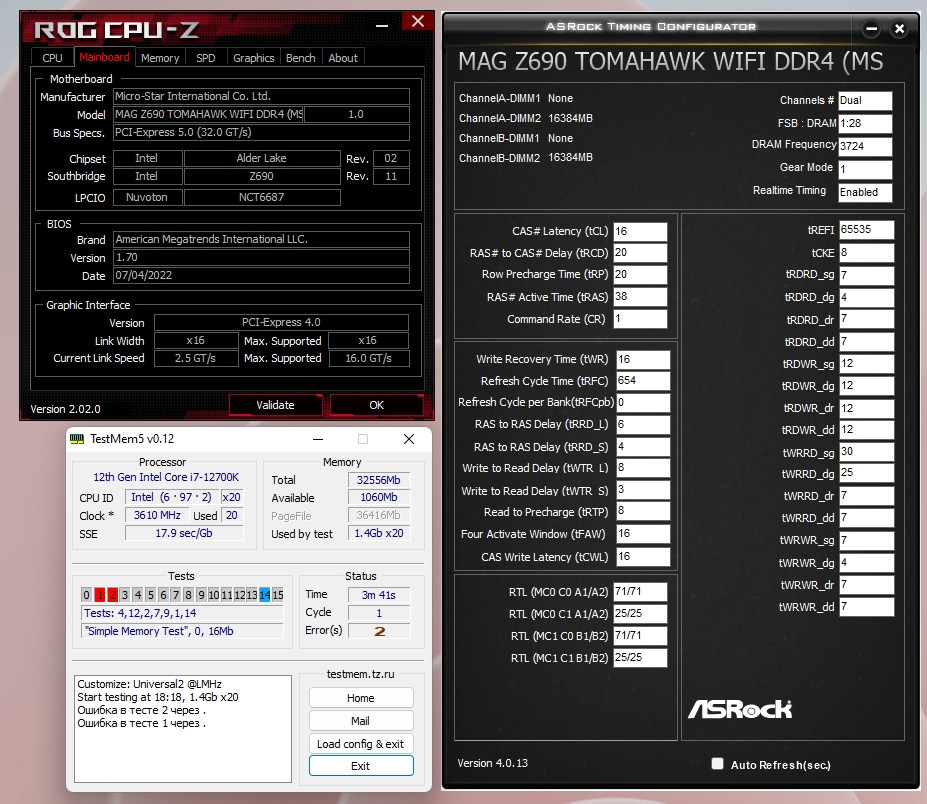Click the Realtime Timing Enabled field
Image resolution: width=927 pixels, height=804 pixels.
865,192
